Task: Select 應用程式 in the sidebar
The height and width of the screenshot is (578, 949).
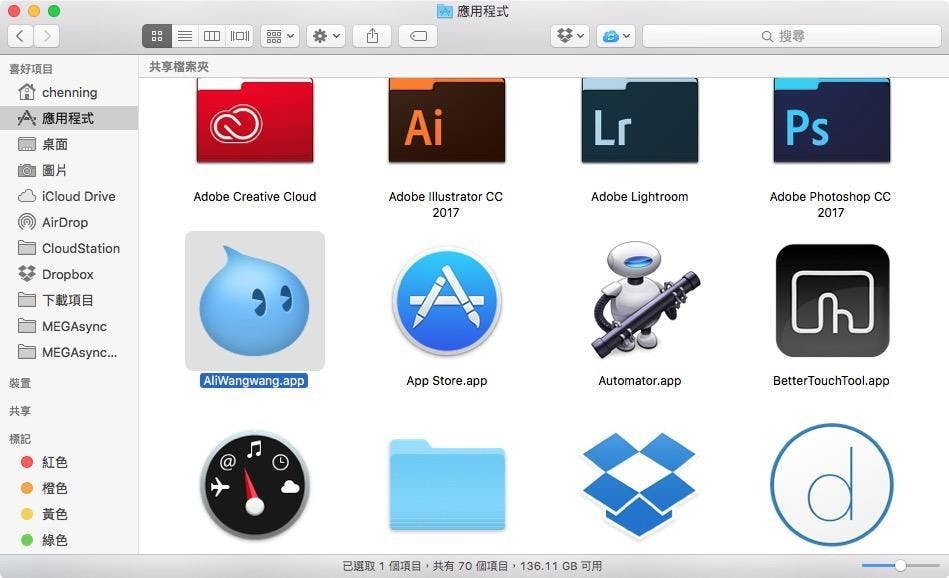Action: pos(69,118)
